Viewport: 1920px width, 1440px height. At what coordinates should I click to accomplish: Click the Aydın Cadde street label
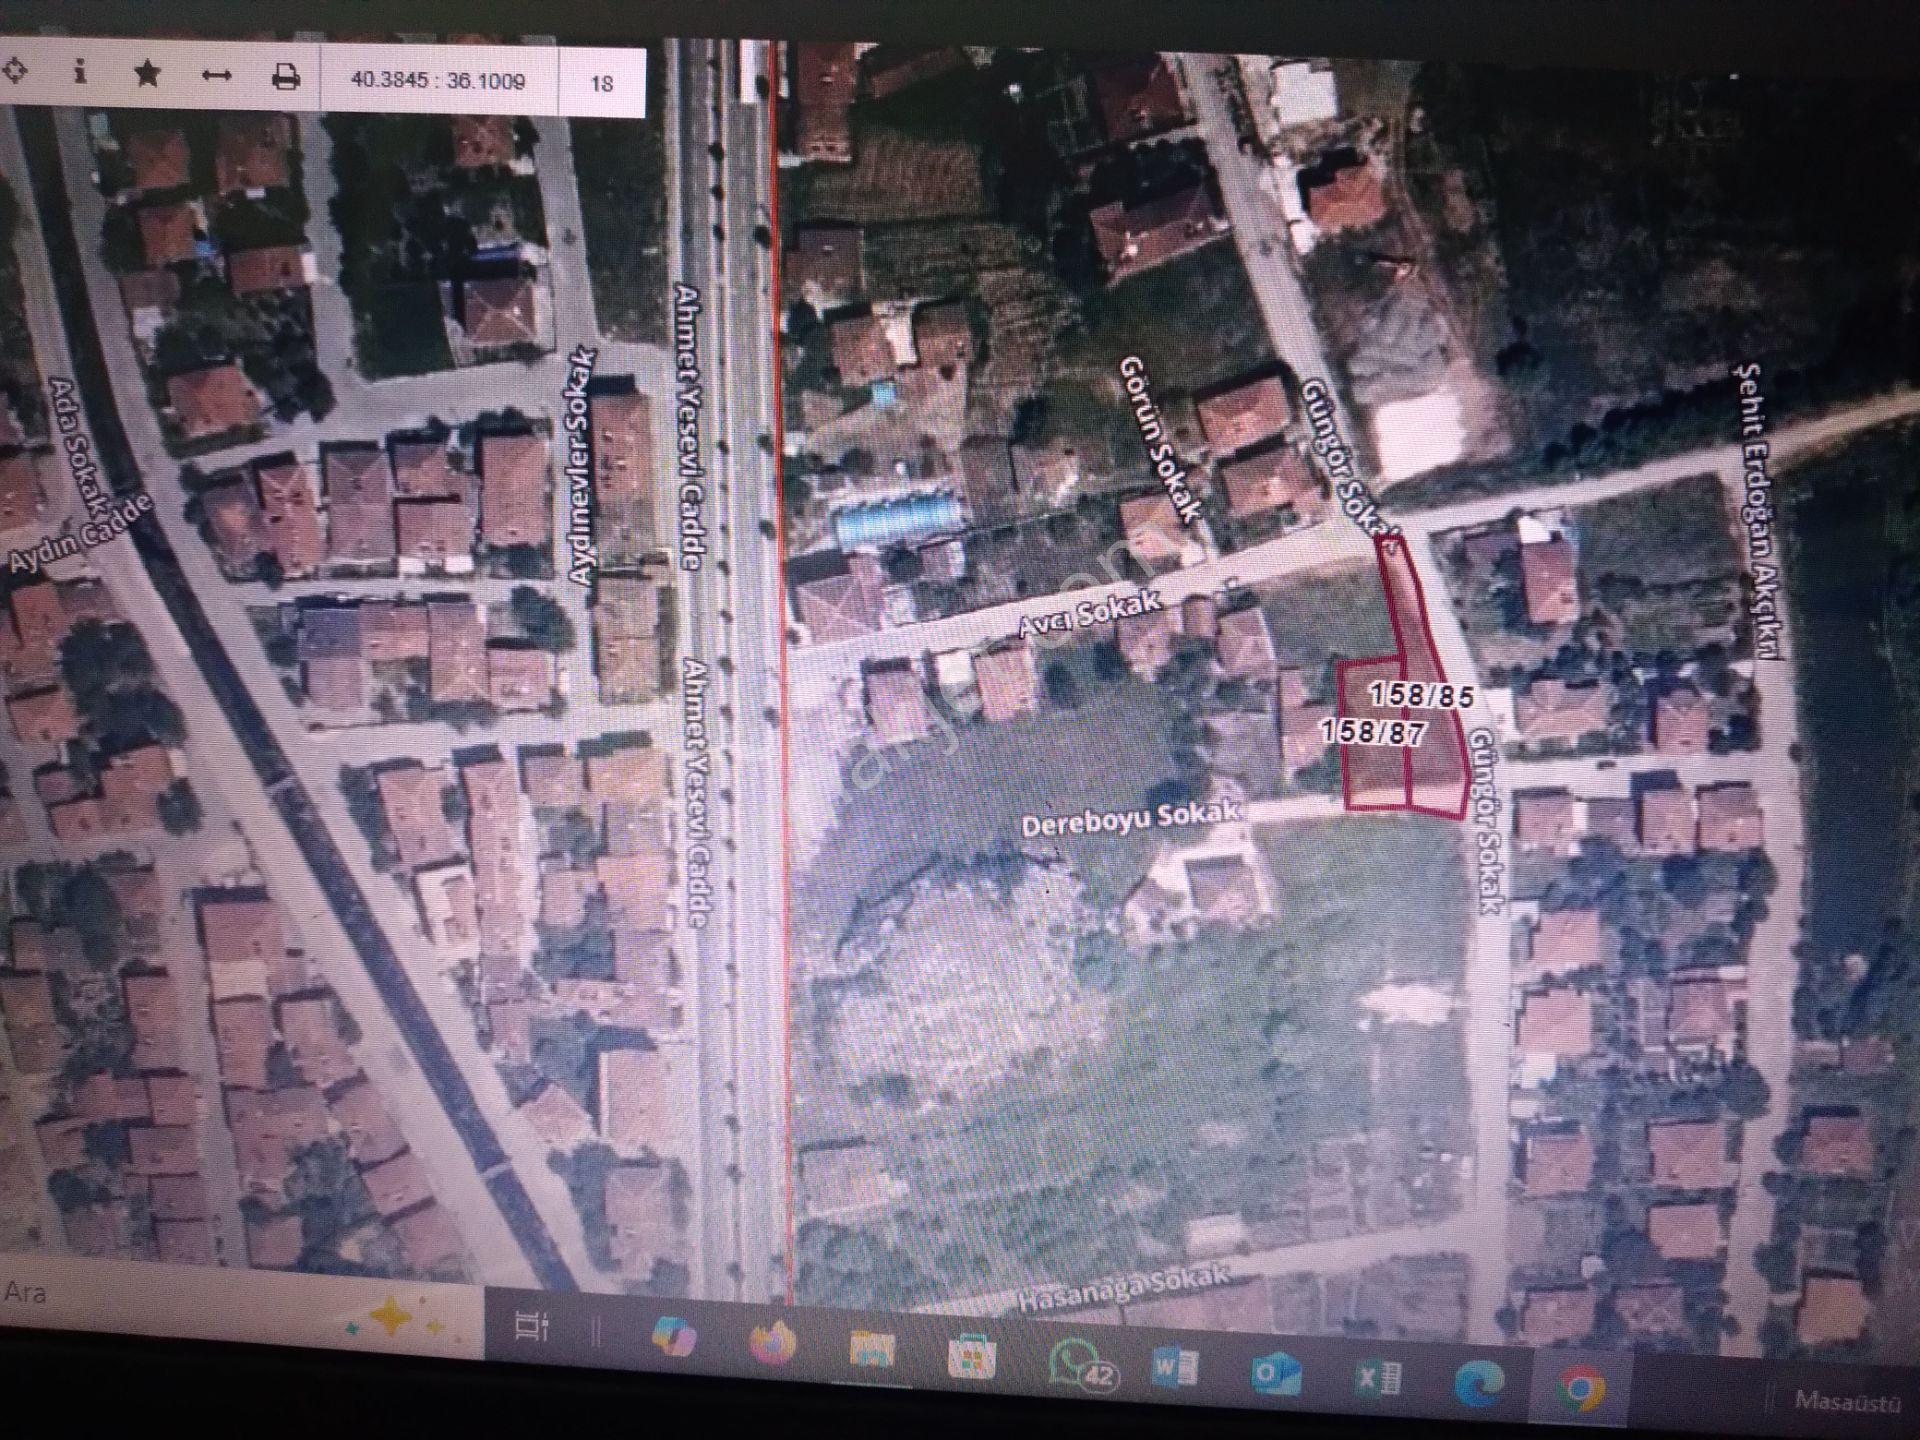[82, 531]
